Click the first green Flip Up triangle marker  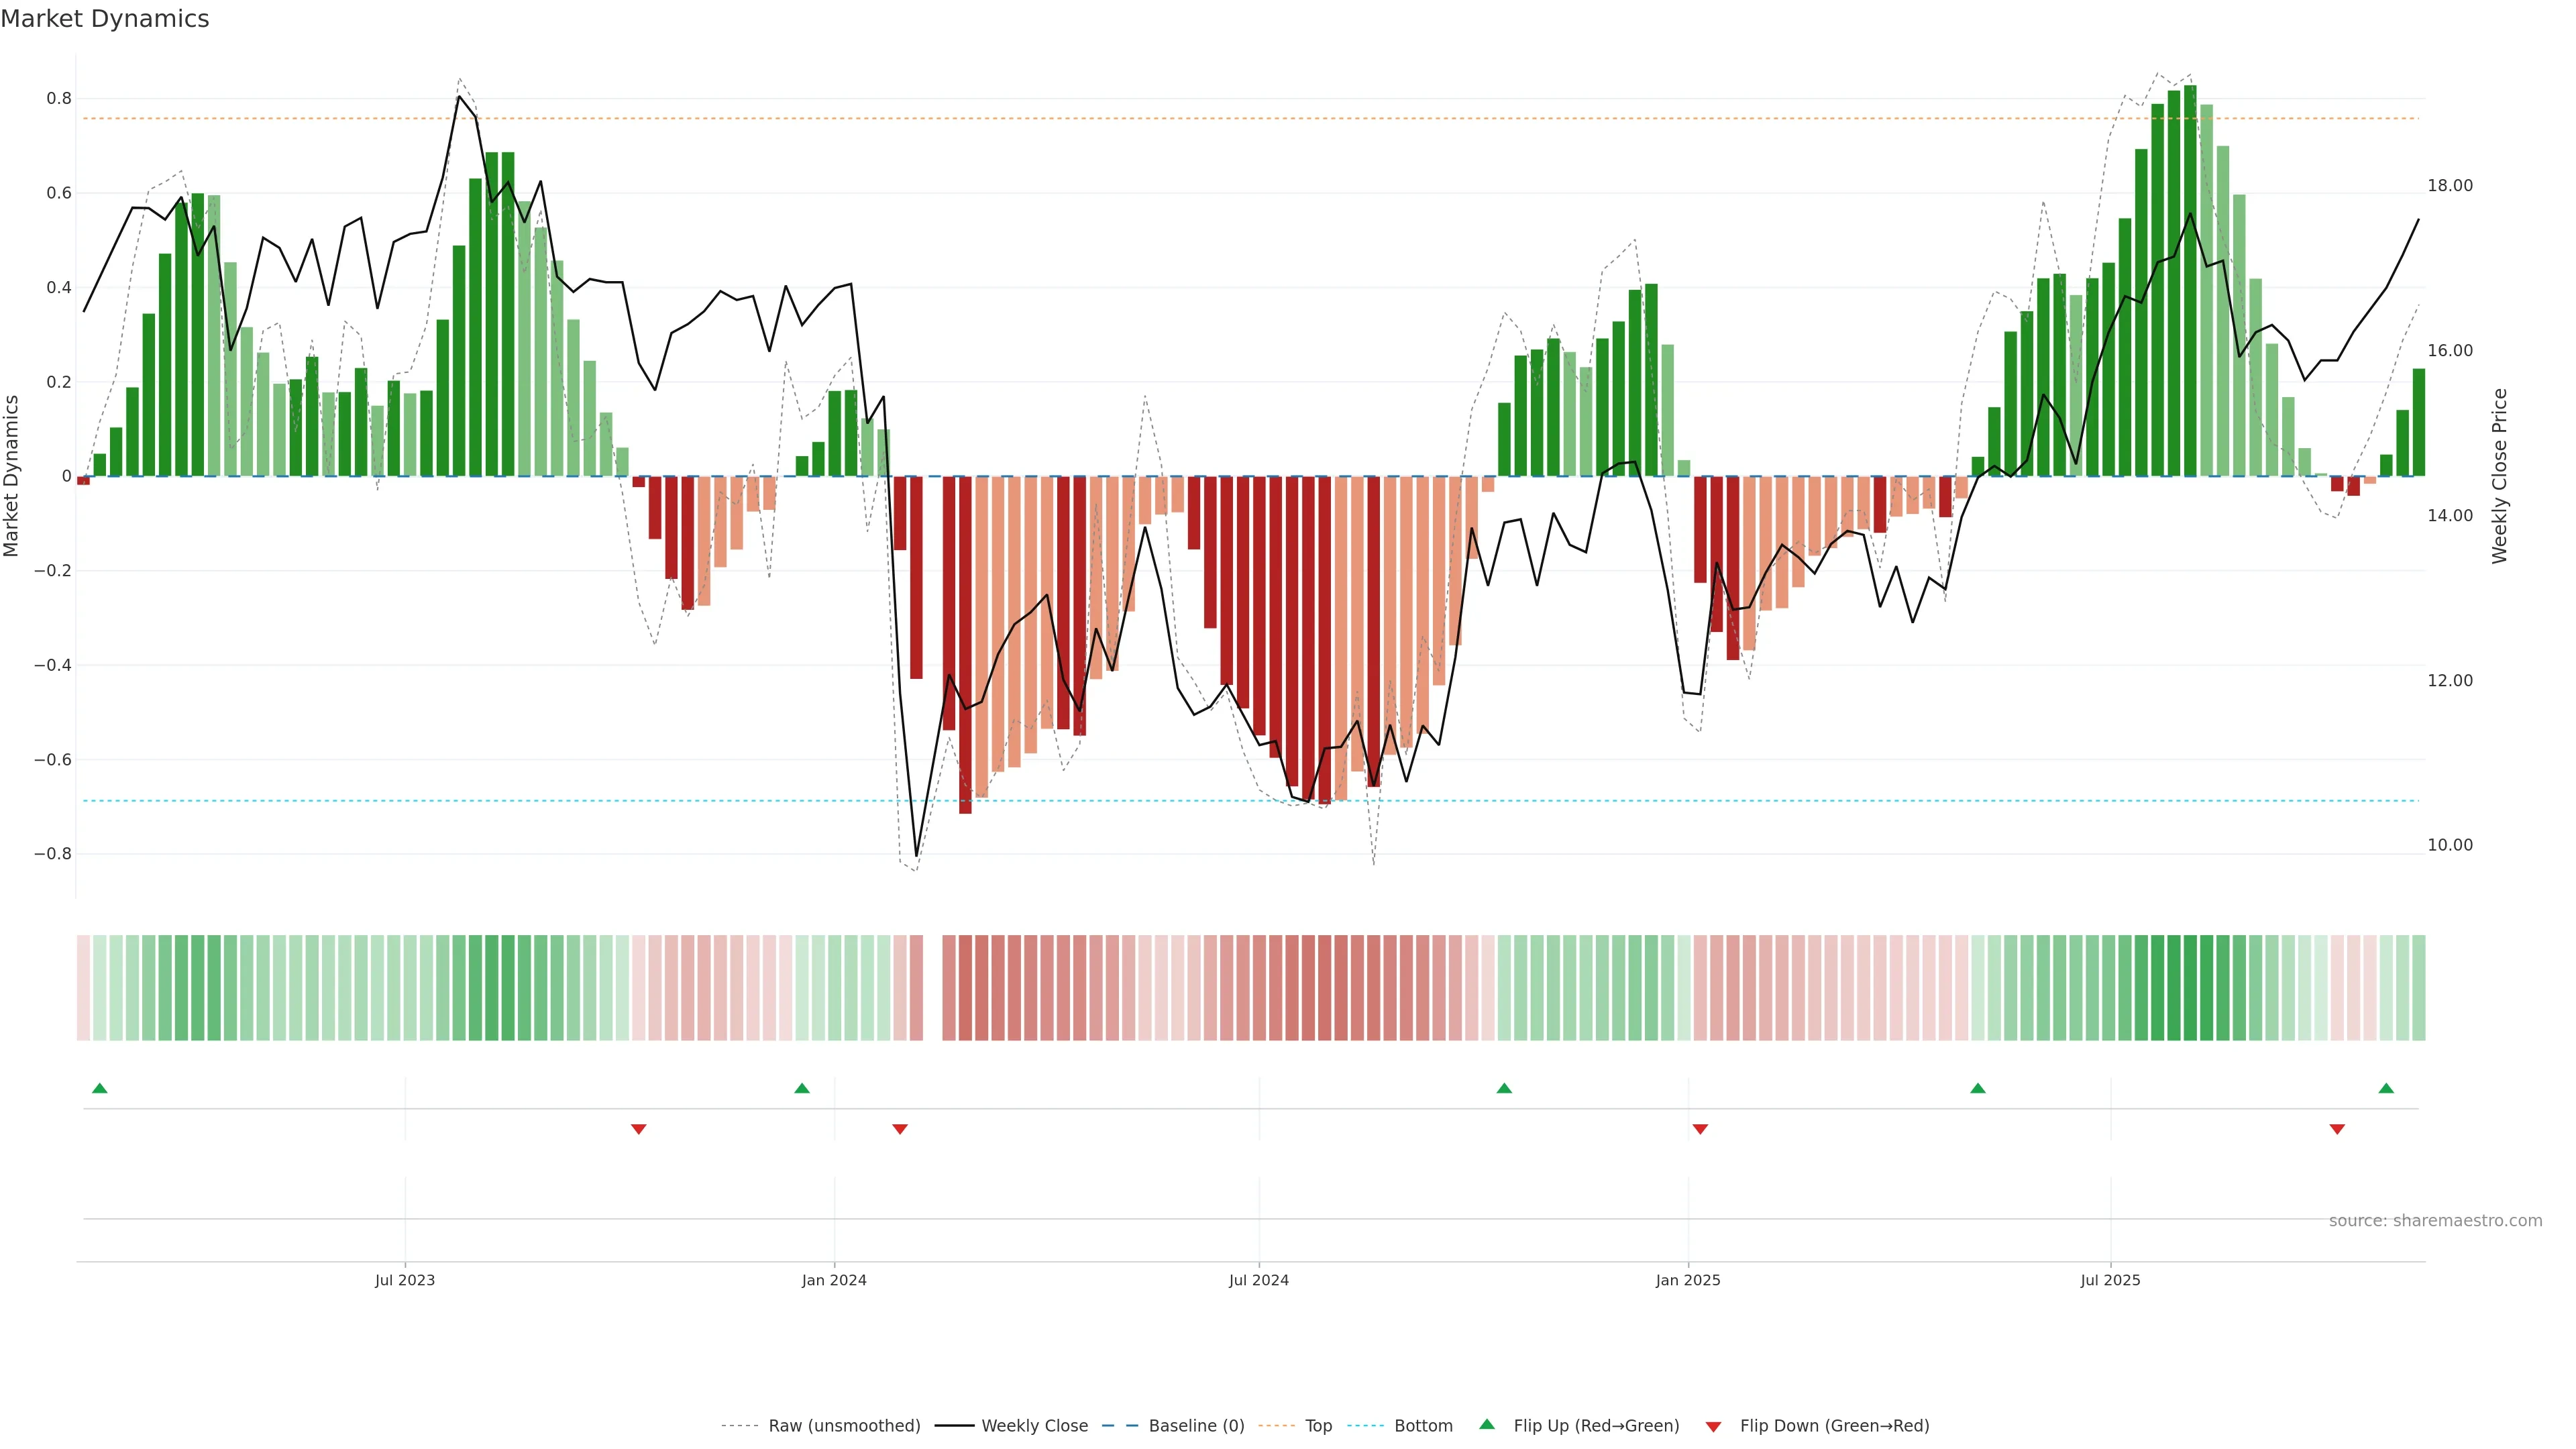coord(99,1088)
